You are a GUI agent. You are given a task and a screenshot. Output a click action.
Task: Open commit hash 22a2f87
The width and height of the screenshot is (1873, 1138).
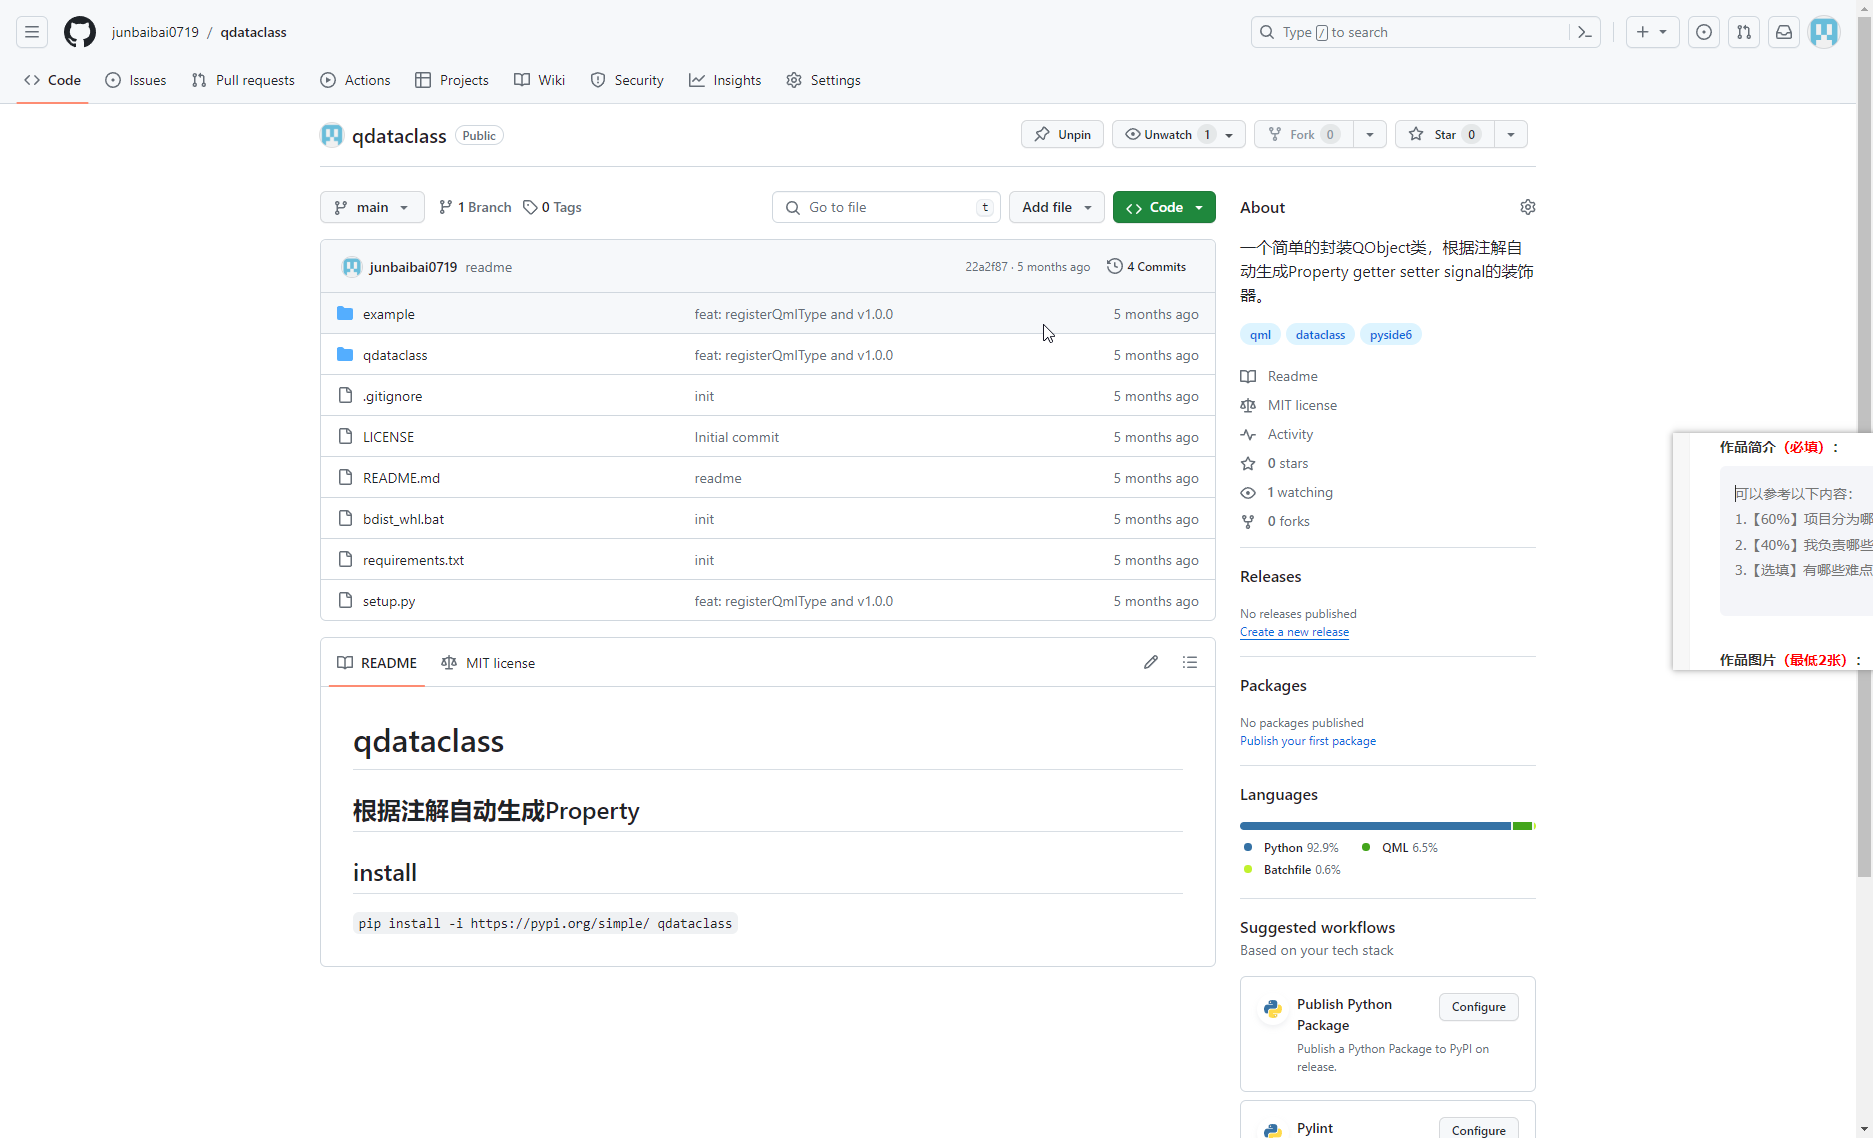(986, 267)
